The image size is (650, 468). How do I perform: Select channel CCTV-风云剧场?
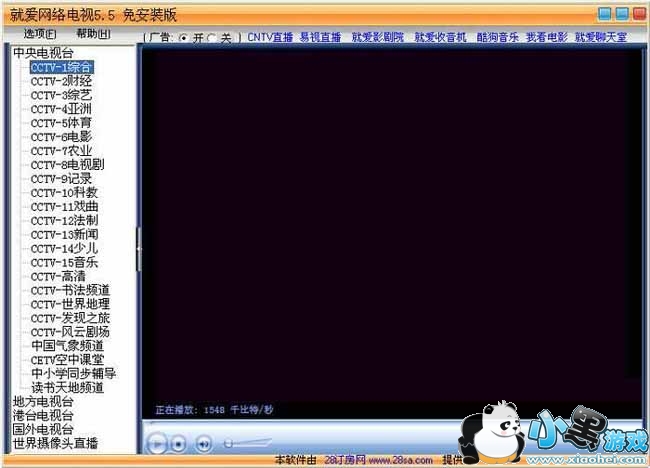[x=70, y=332]
